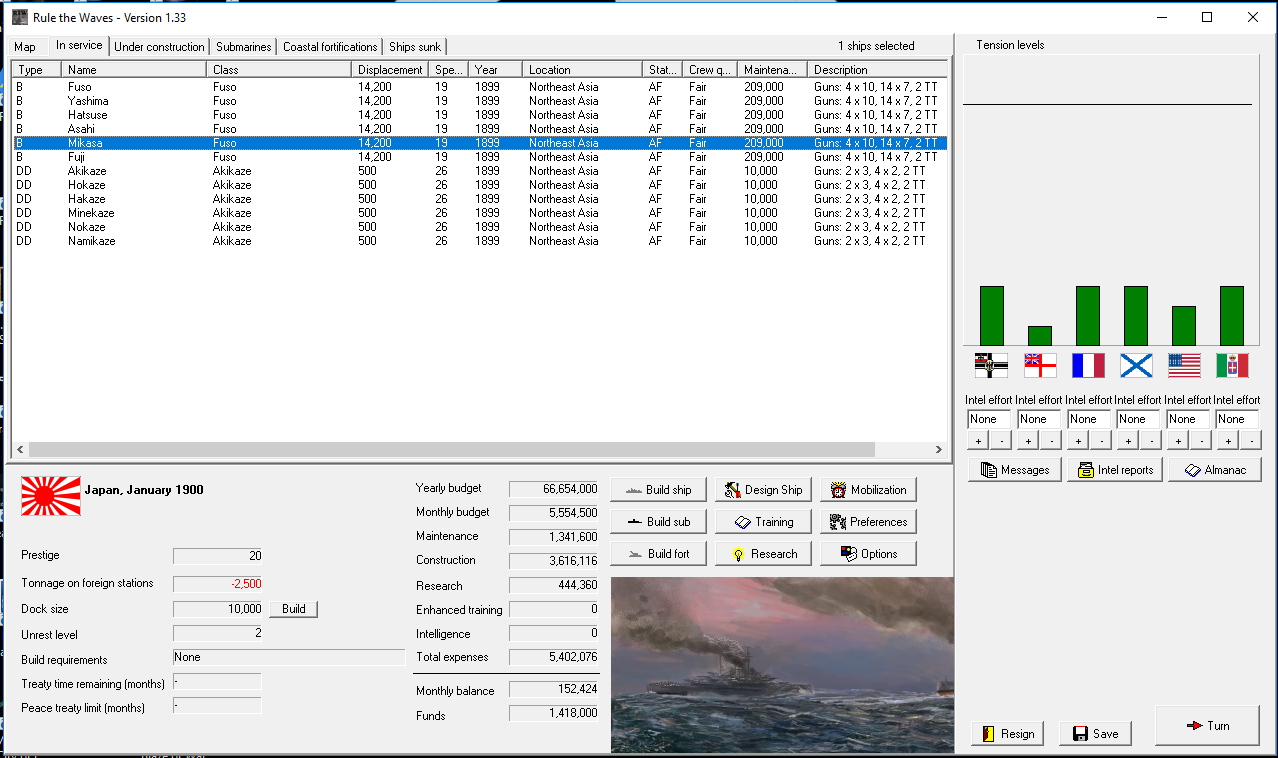Increase intel effort on Italy
The height and width of the screenshot is (758, 1278).
coord(1227,440)
